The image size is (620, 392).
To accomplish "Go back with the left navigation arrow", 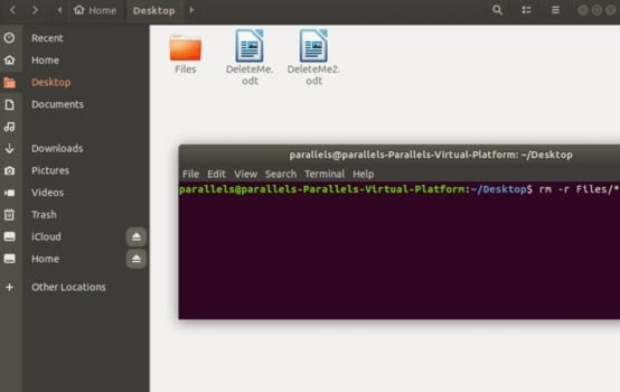I will pos(13,10).
